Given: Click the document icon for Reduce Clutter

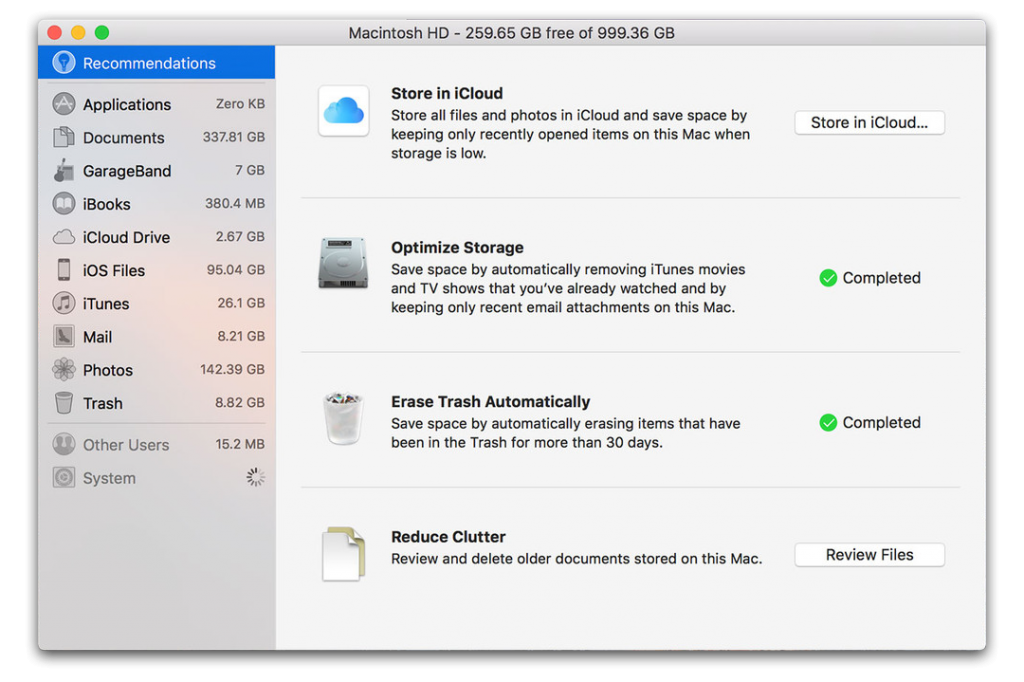Looking at the screenshot, I should click(344, 554).
